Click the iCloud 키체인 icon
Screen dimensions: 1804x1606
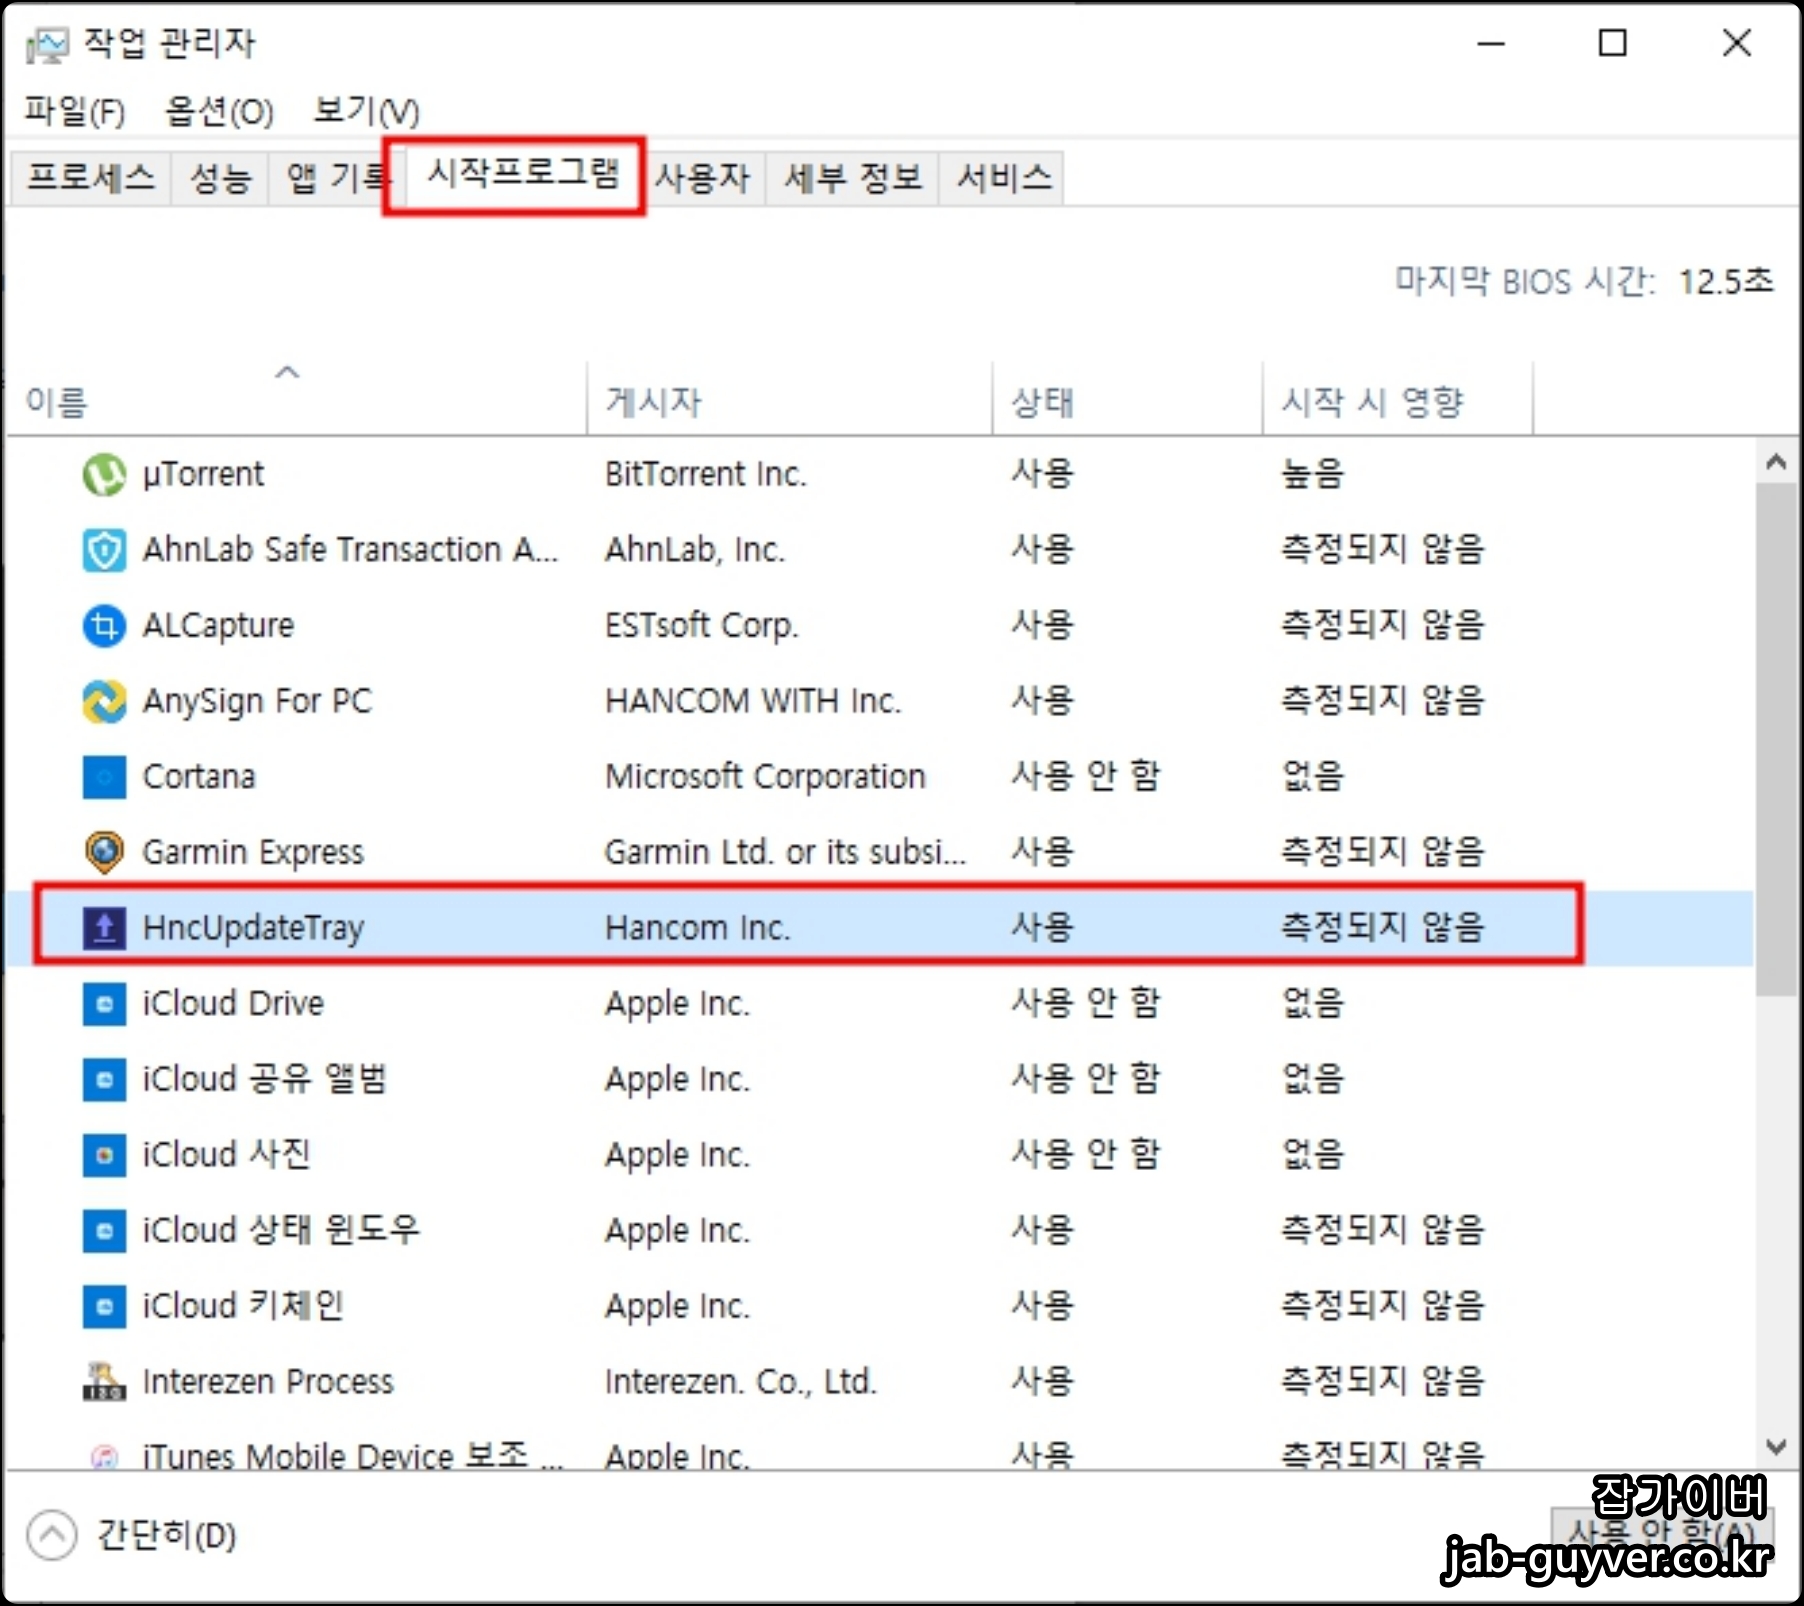(x=104, y=1307)
